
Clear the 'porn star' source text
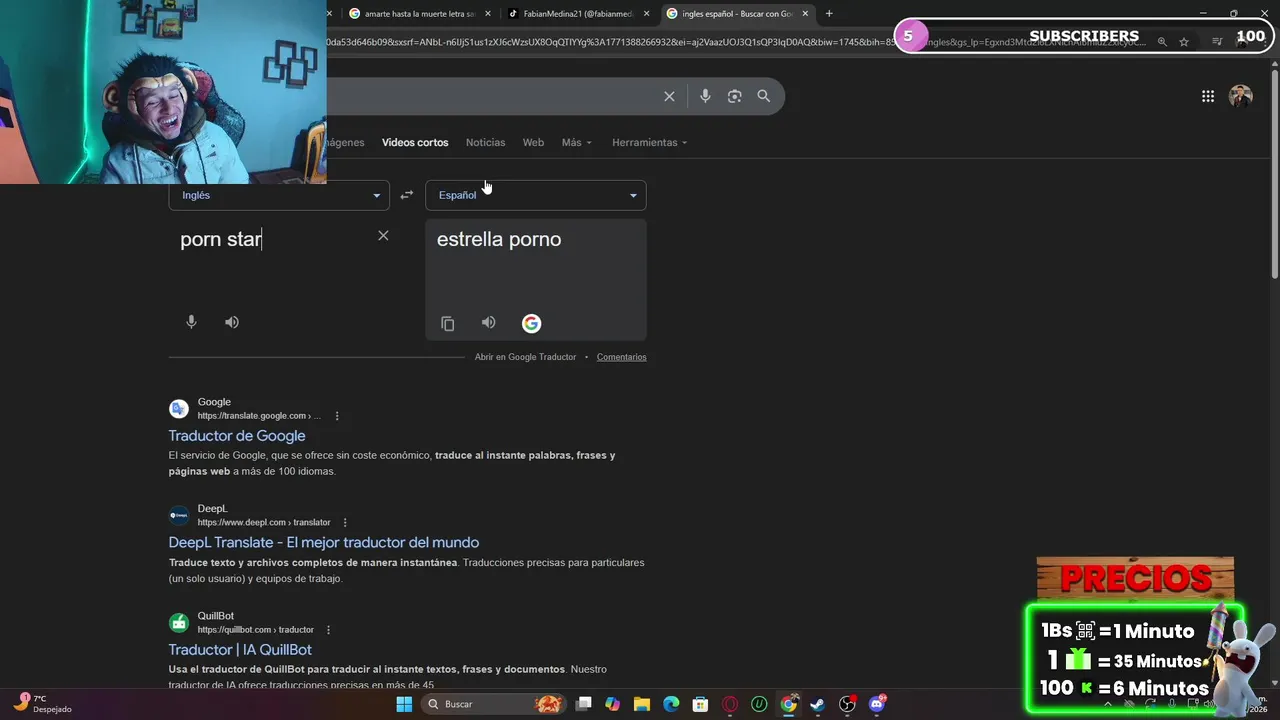383,236
